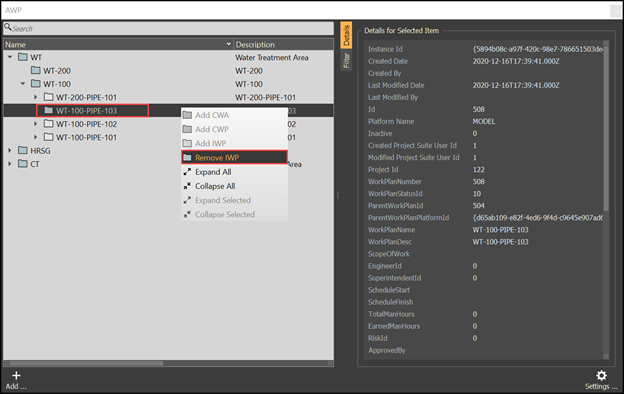Switch to the Details side tab
The image size is (624, 394).
[346, 35]
